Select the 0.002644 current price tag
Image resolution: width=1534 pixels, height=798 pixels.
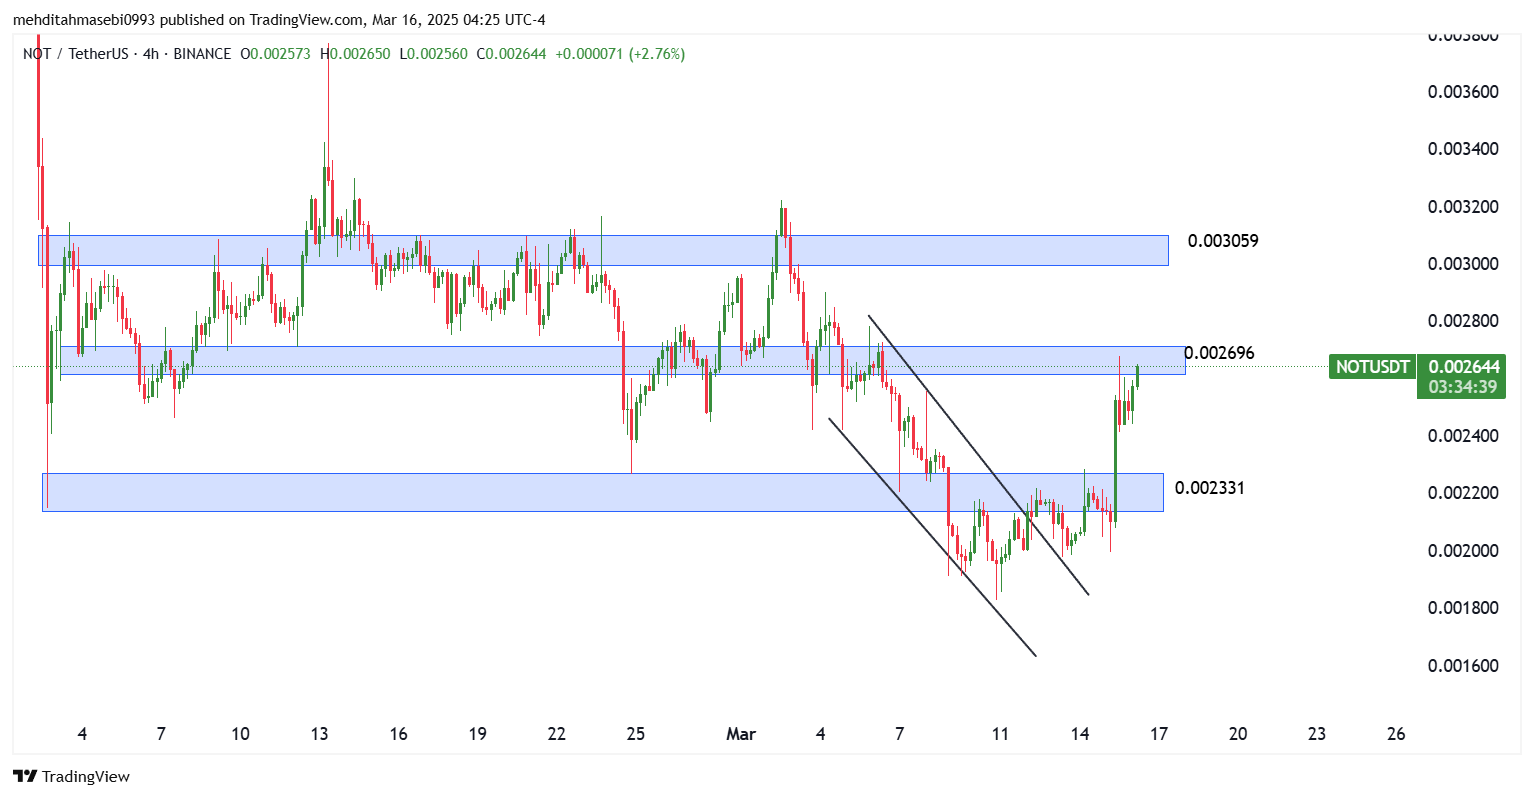pyautogui.click(x=1463, y=367)
